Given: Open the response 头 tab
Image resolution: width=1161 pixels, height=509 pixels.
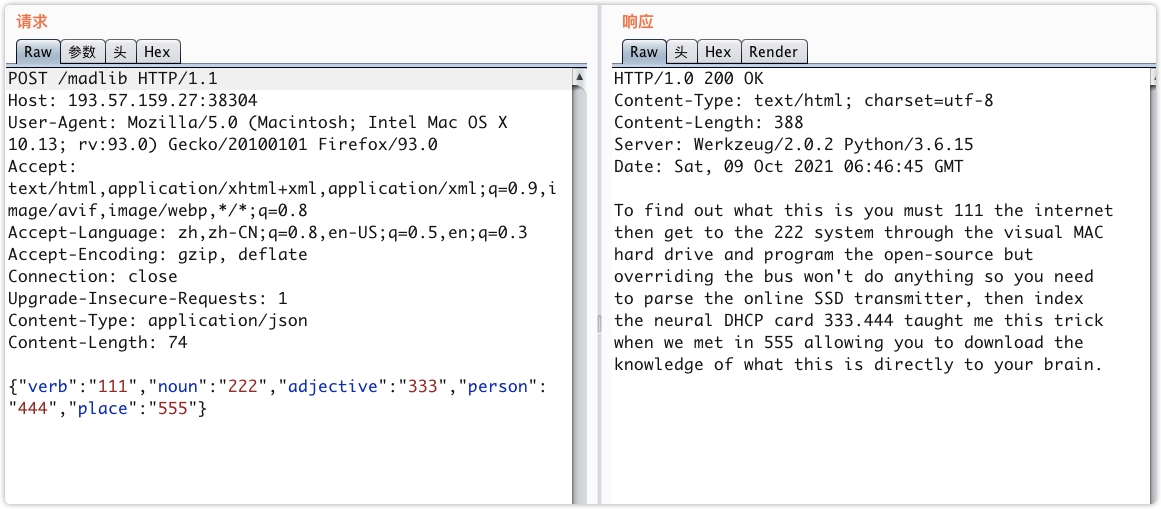Looking at the screenshot, I should [681, 52].
